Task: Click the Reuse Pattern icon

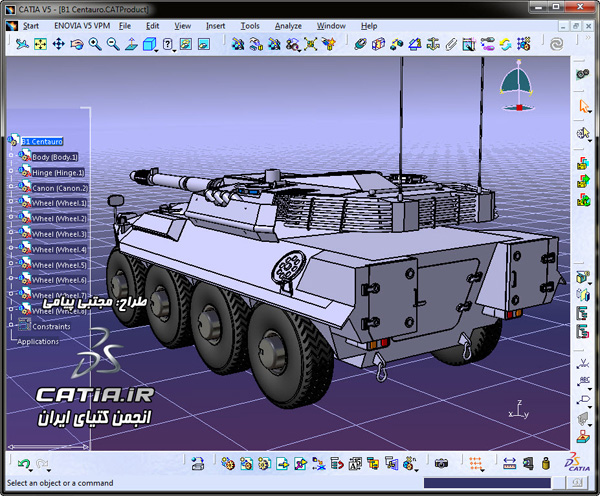Action: [x=523, y=44]
